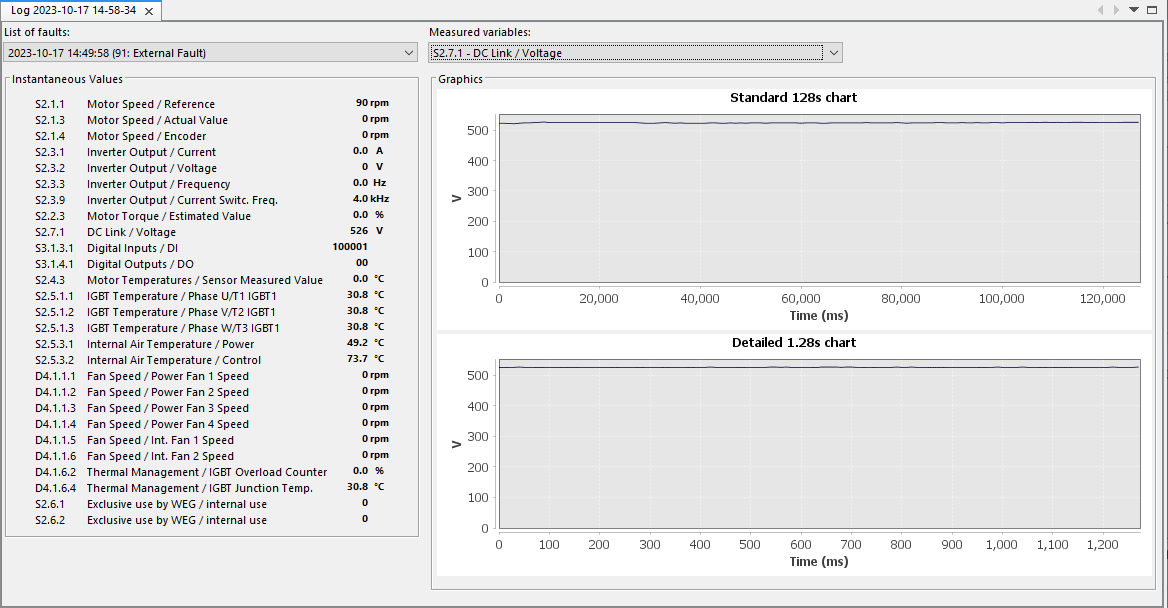Click the scroll tabs right arrow

point(1117,10)
